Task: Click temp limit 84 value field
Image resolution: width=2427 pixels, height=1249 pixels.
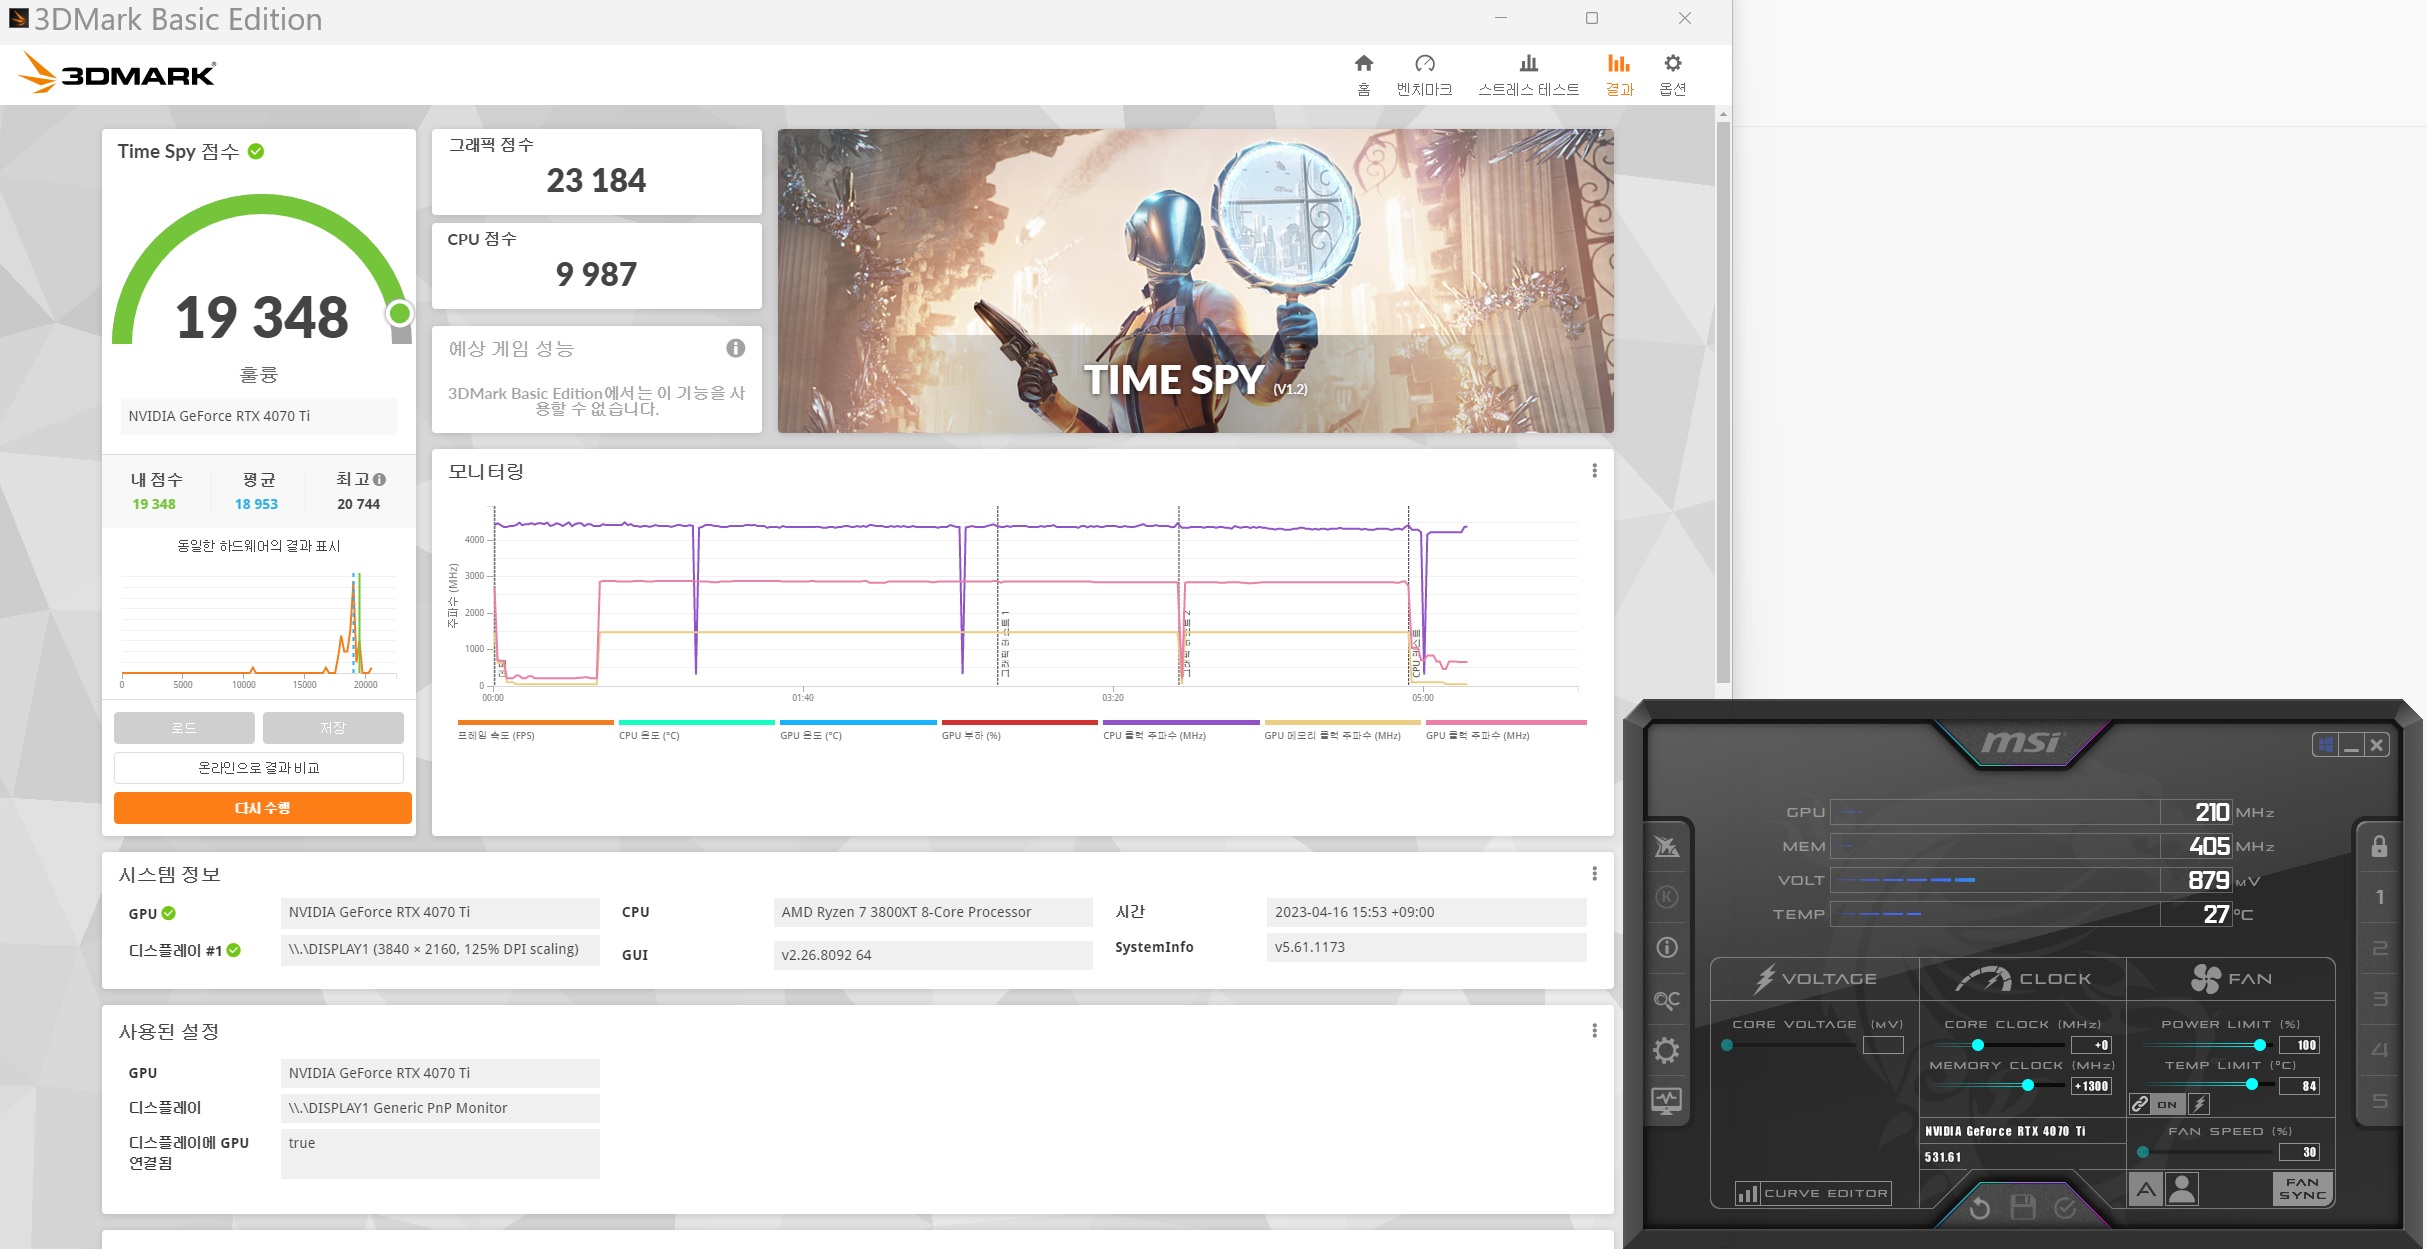Action: [2299, 1086]
